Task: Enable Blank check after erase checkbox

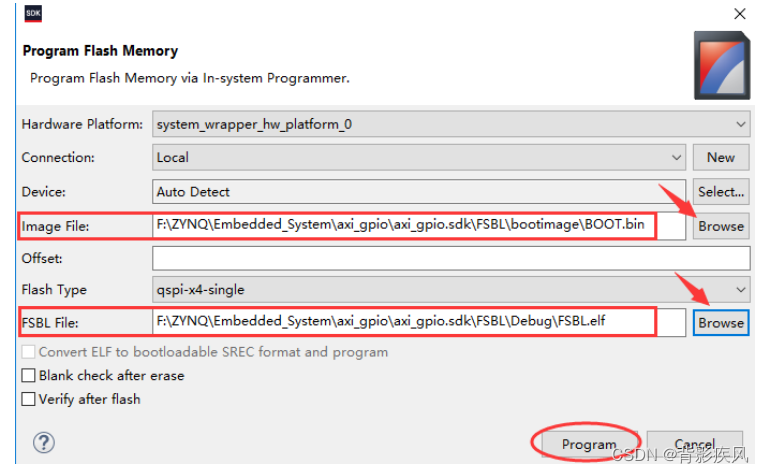Action: pos(29,376)
